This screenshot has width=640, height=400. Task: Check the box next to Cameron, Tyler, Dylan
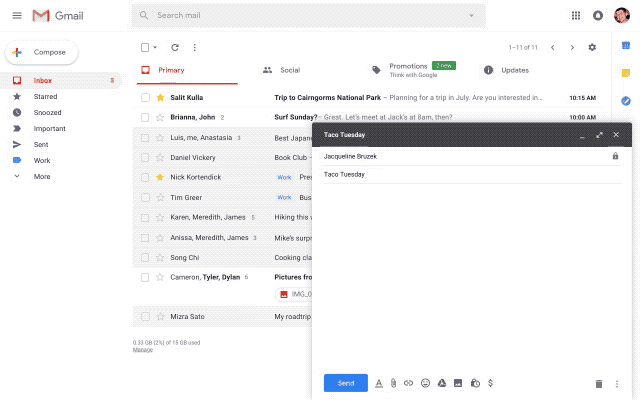click(145, 278)
